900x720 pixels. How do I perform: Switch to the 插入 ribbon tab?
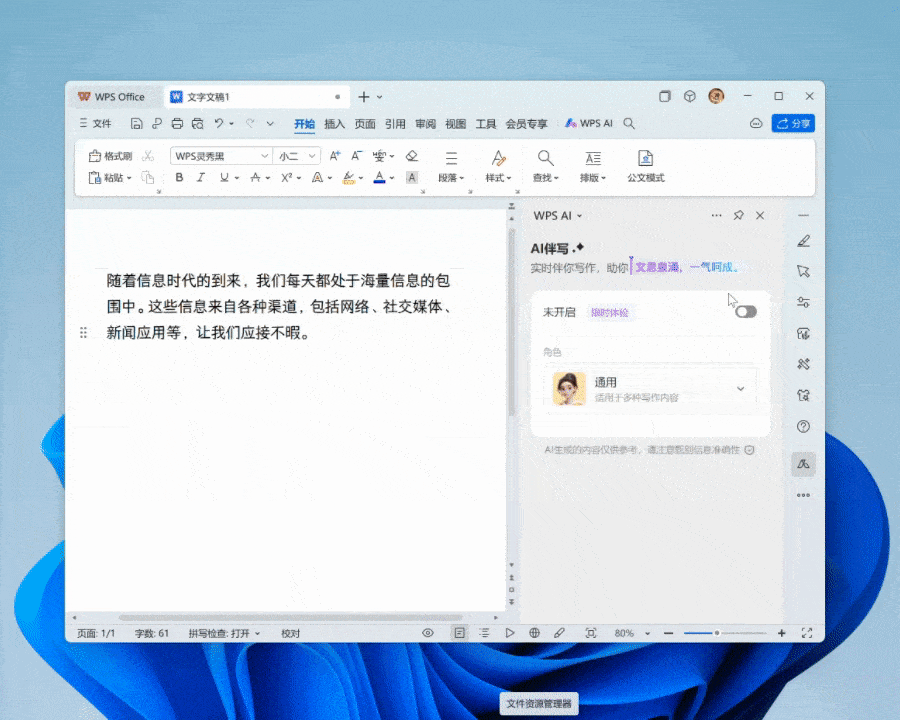[335, 124]
